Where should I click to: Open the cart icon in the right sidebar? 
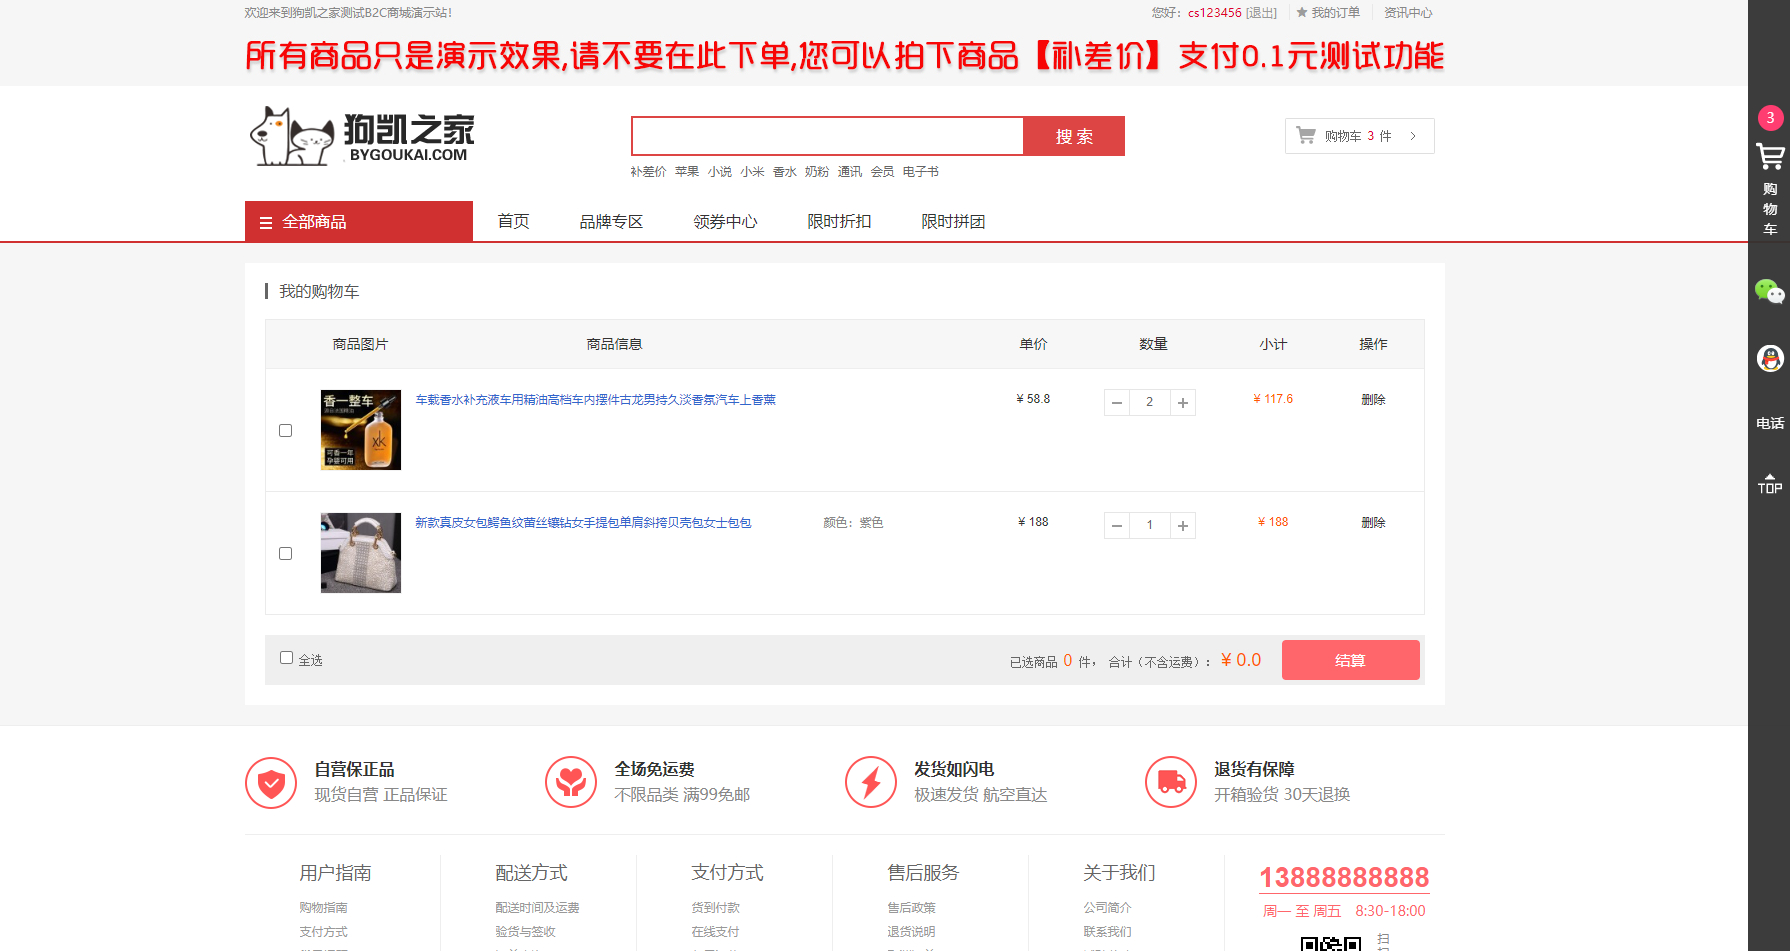pyautogui.click(x=1770, y=156)
